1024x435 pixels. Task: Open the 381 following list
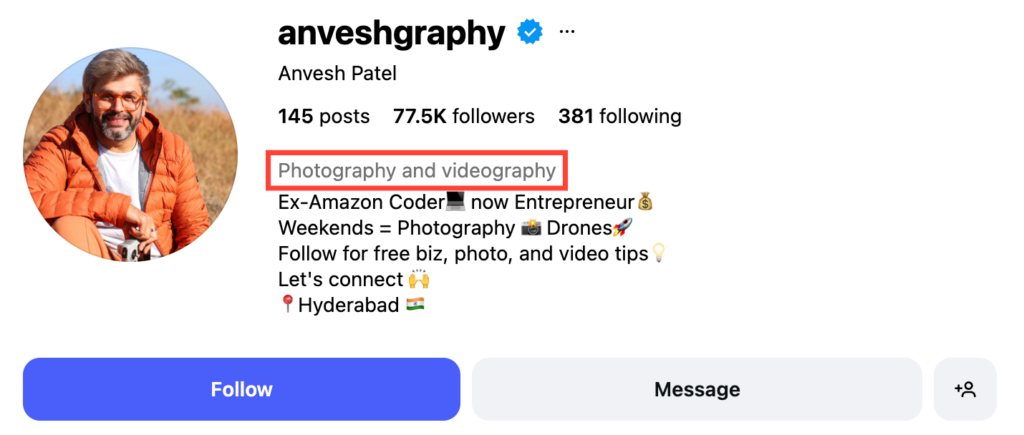tap(619, 116)
